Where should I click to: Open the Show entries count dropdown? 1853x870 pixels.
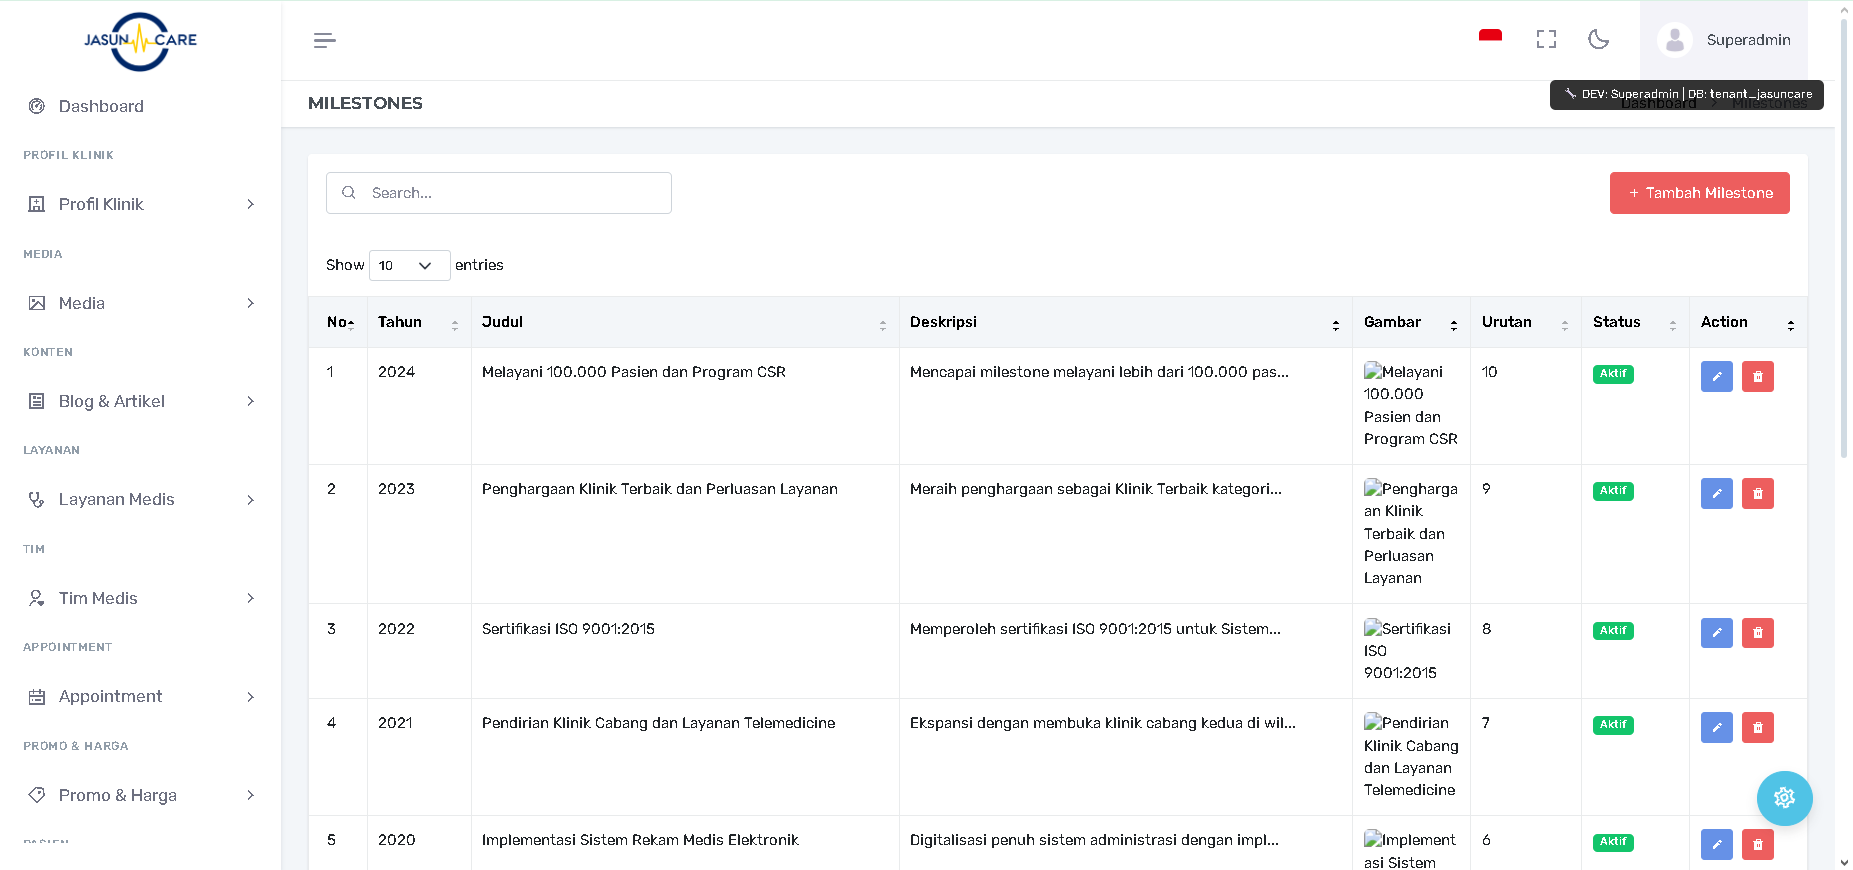[409, 265]
